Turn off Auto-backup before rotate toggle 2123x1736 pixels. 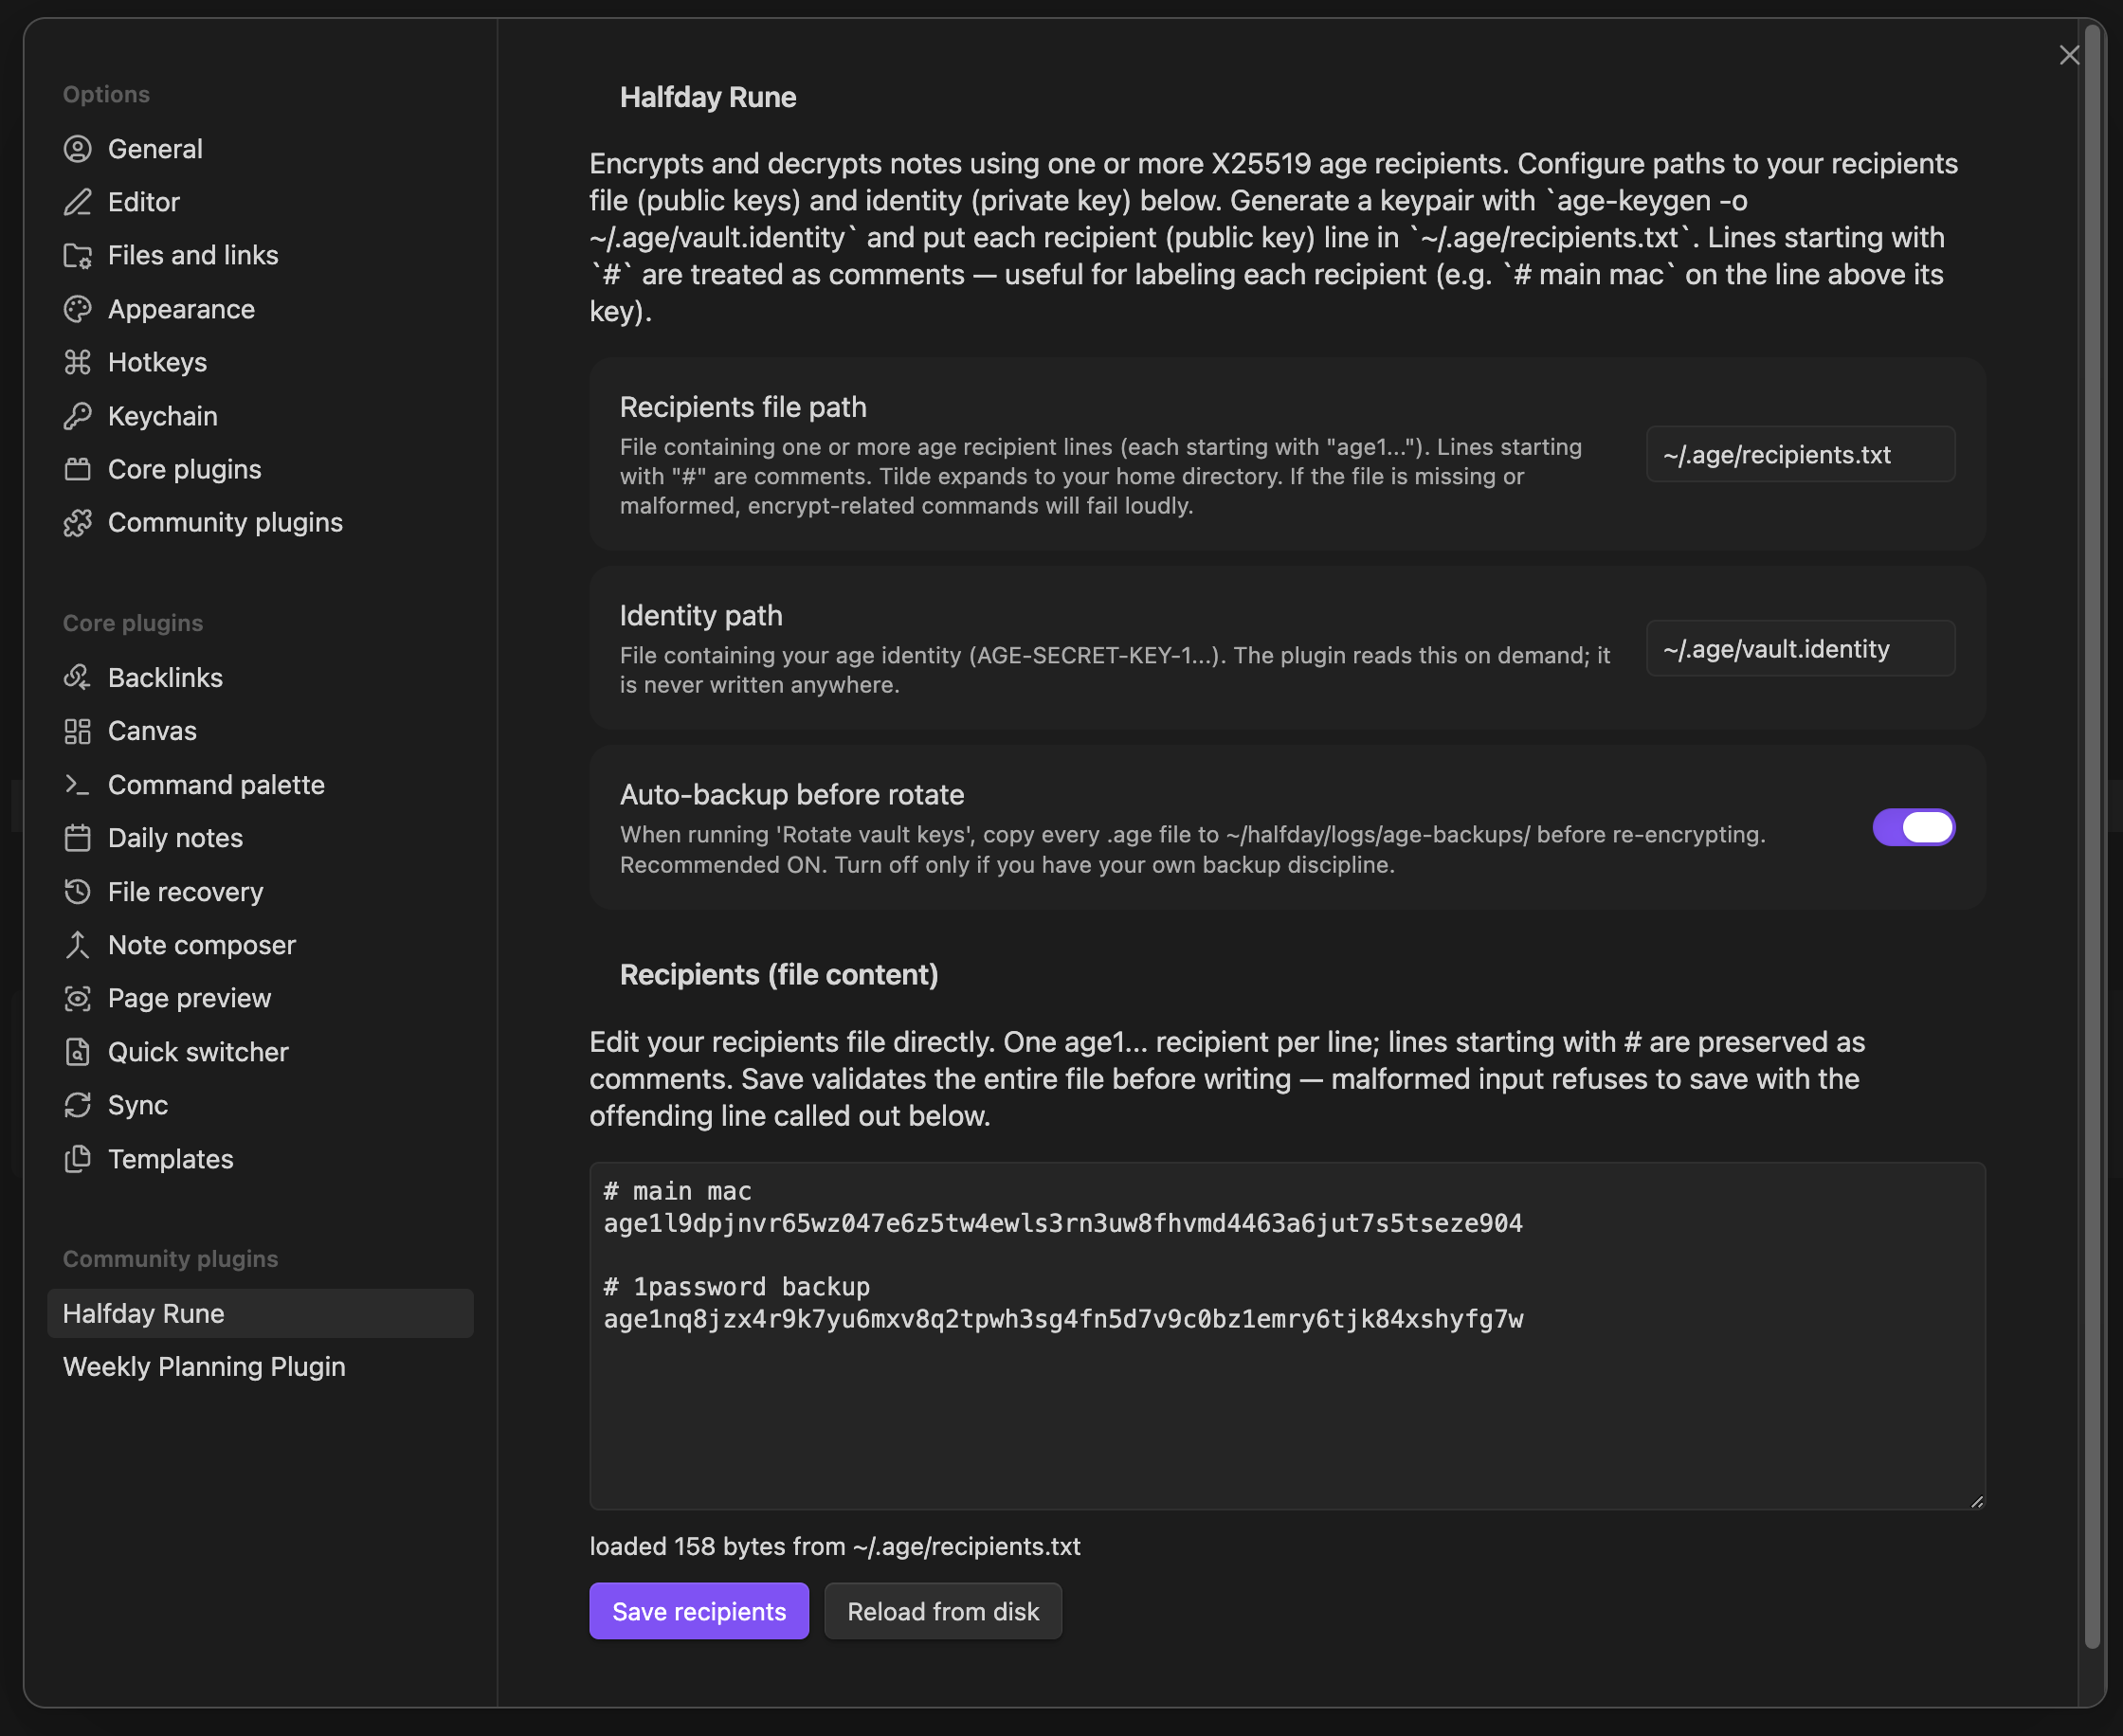(x=1913, y=827)
